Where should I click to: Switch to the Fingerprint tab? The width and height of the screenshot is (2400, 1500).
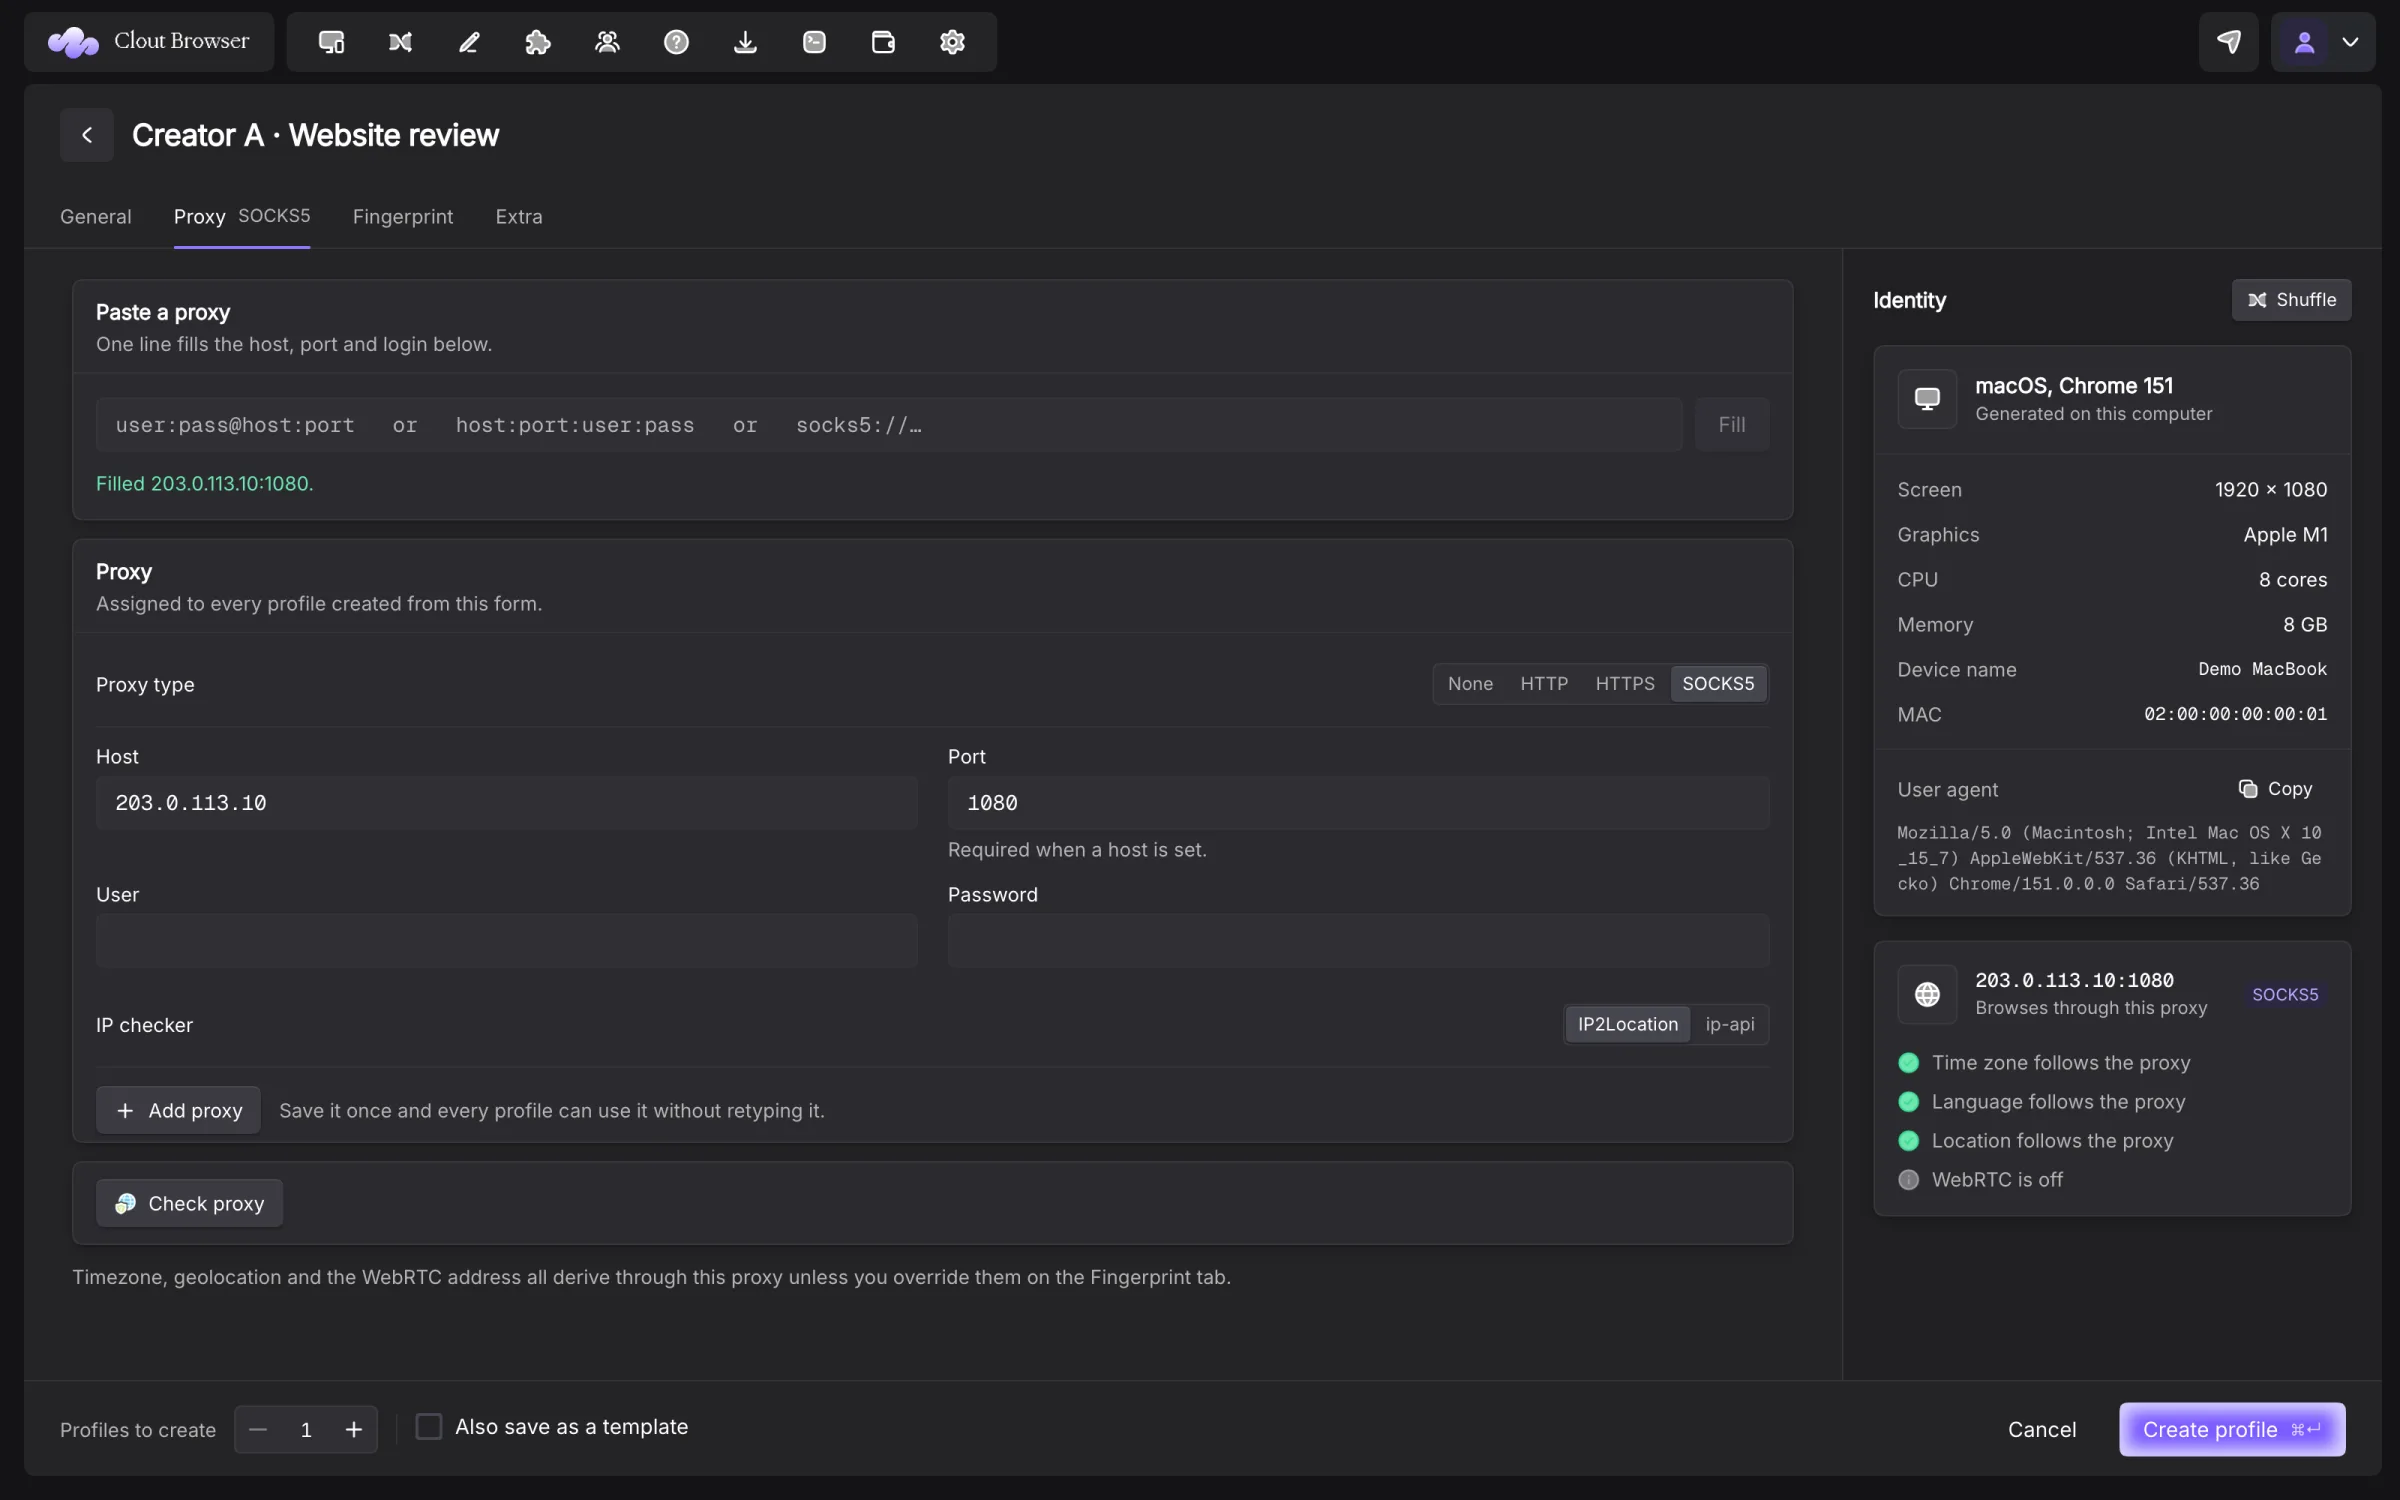click(x=403, y=217)
